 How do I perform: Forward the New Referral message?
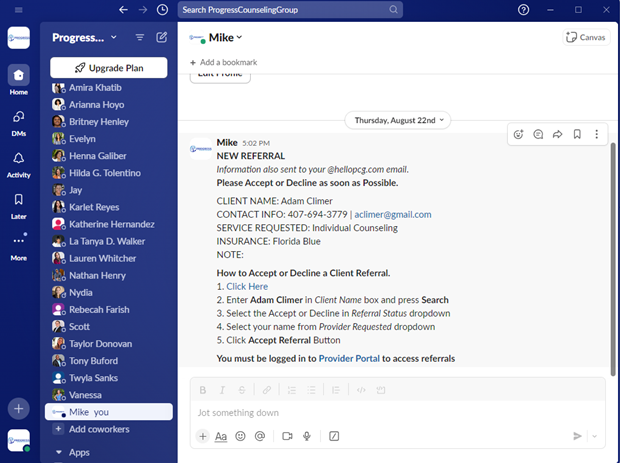pyautogui.click(x=557, y=134)
